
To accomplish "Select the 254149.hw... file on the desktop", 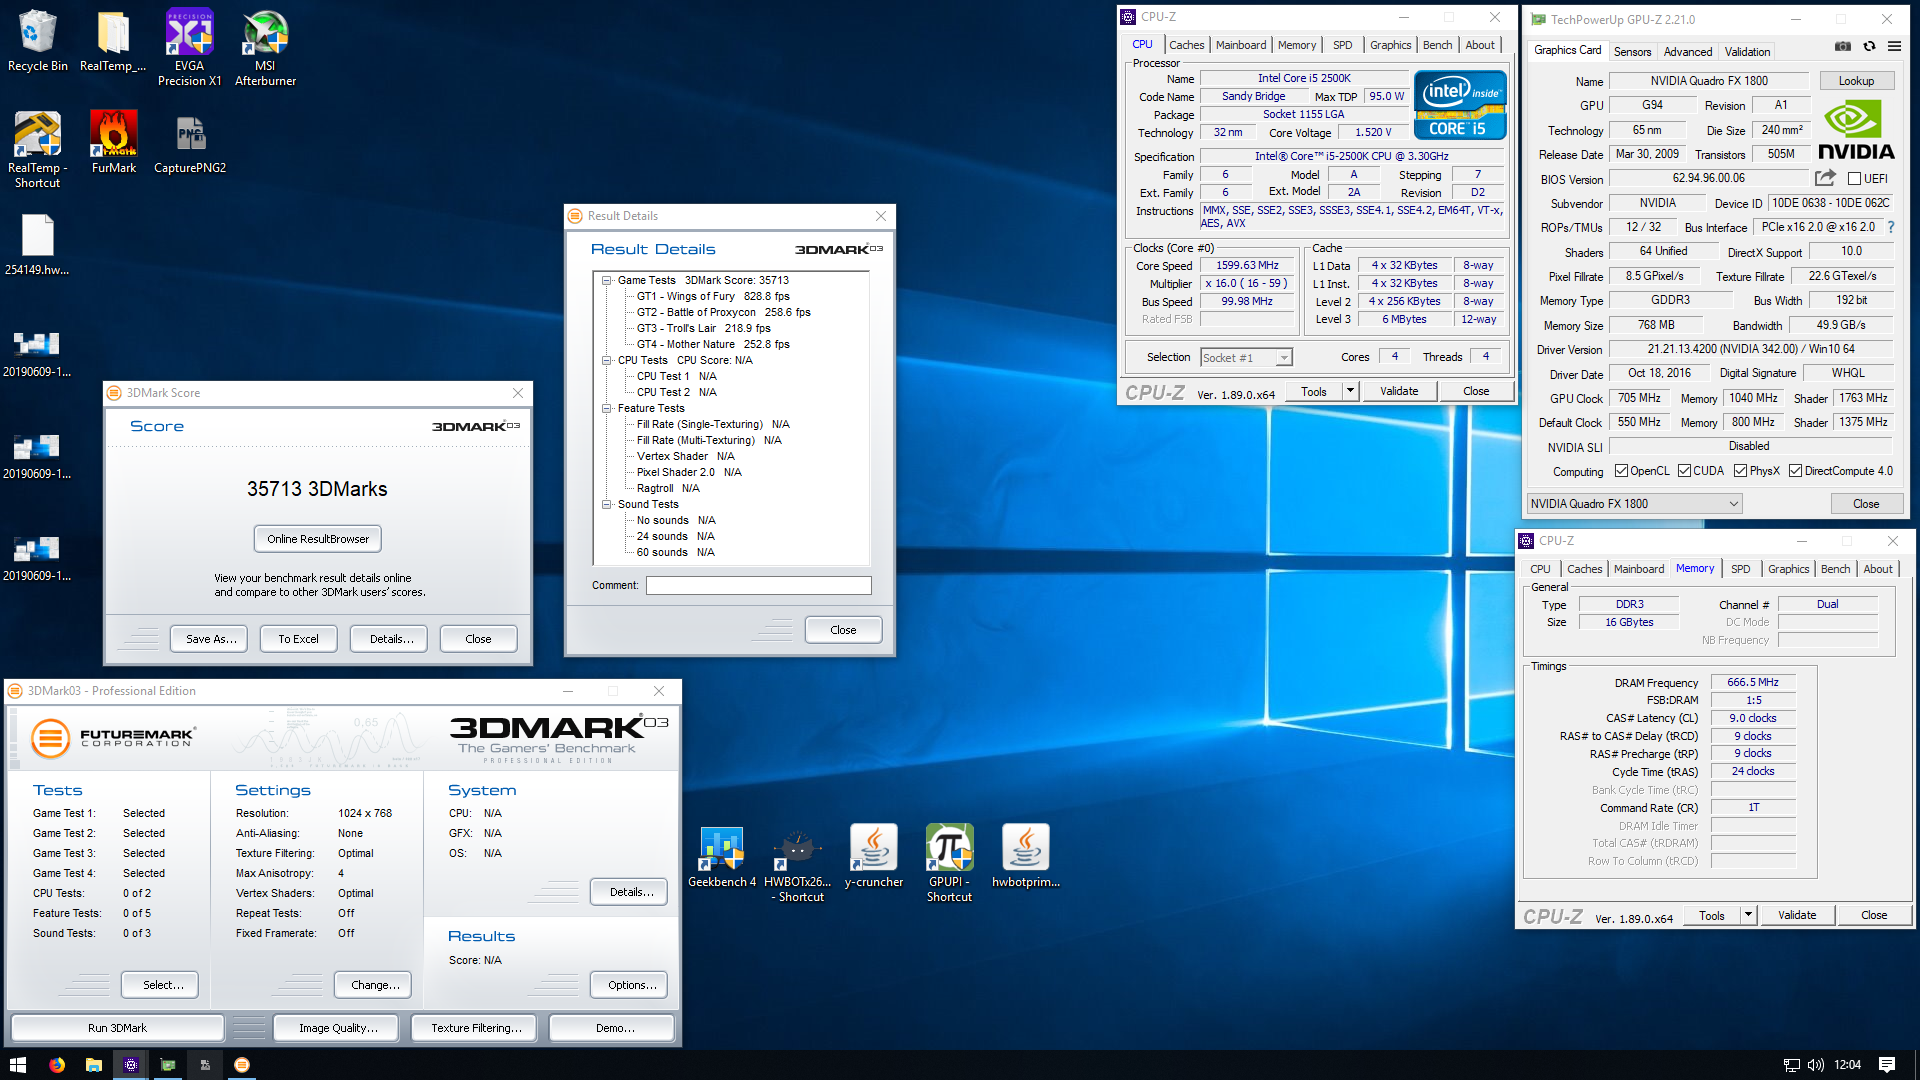I will point(37,244).
